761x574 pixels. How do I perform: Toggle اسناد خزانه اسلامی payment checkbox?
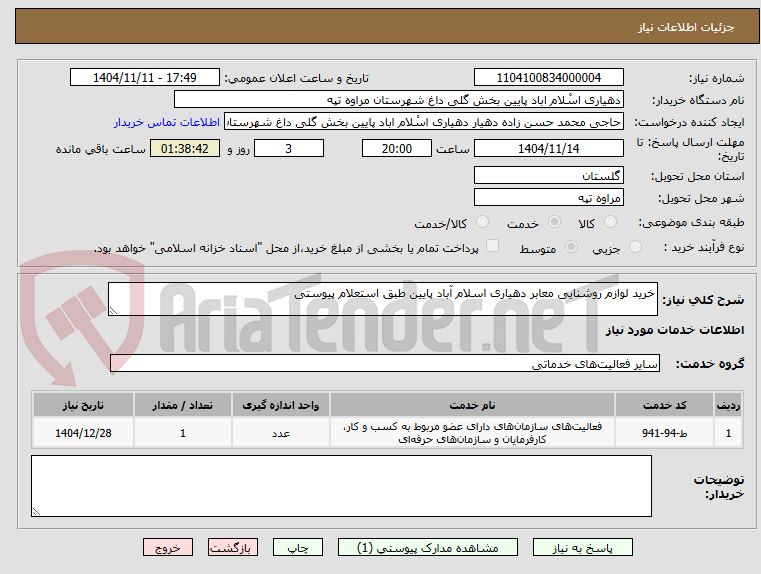[493, 246]
